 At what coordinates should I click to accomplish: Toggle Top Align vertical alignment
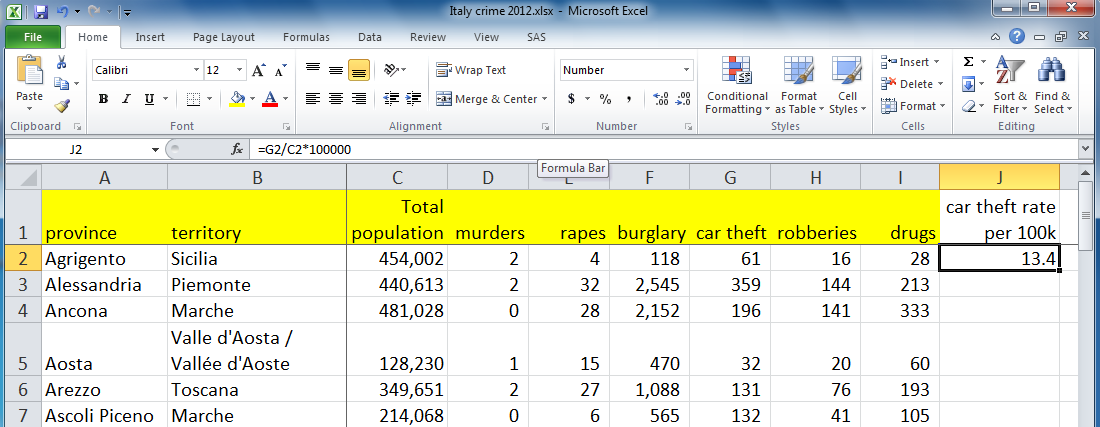(x=313, y=70)
